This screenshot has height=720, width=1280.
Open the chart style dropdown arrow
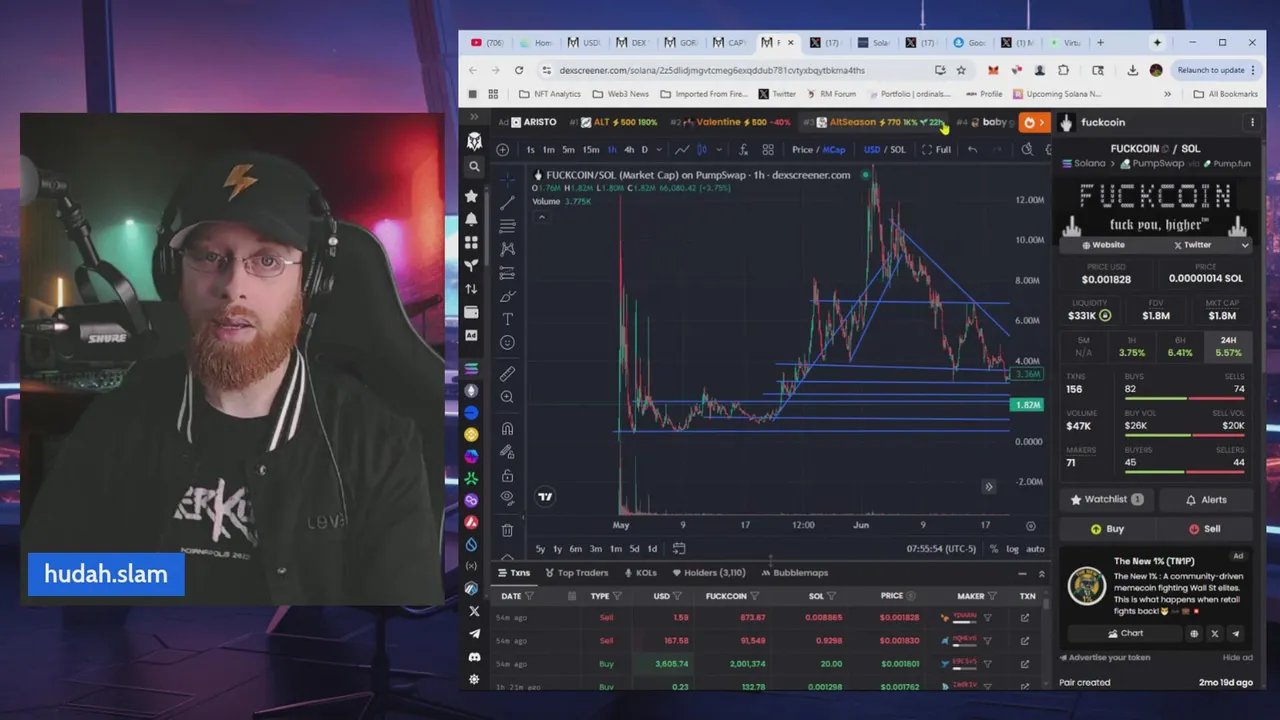pyautogui.click(x=717, y=150)
